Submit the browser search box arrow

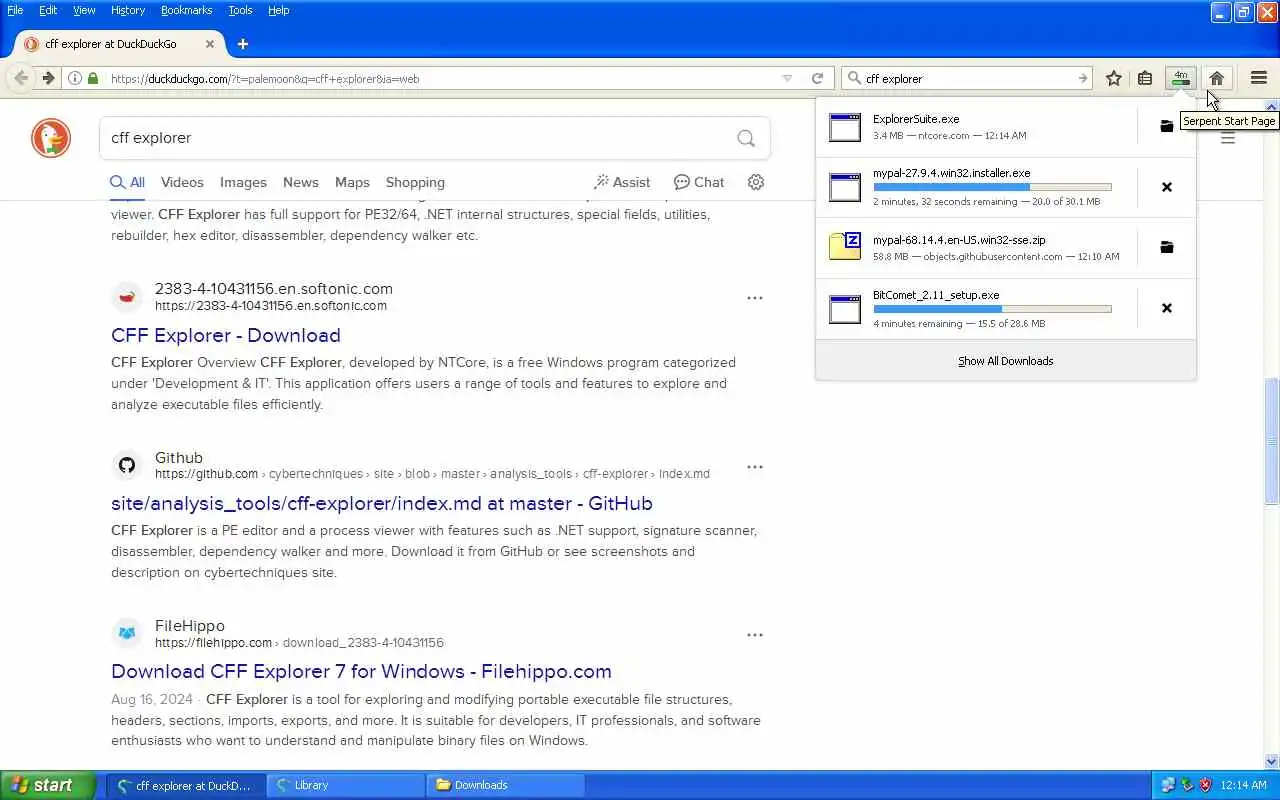click(1082, 78)
